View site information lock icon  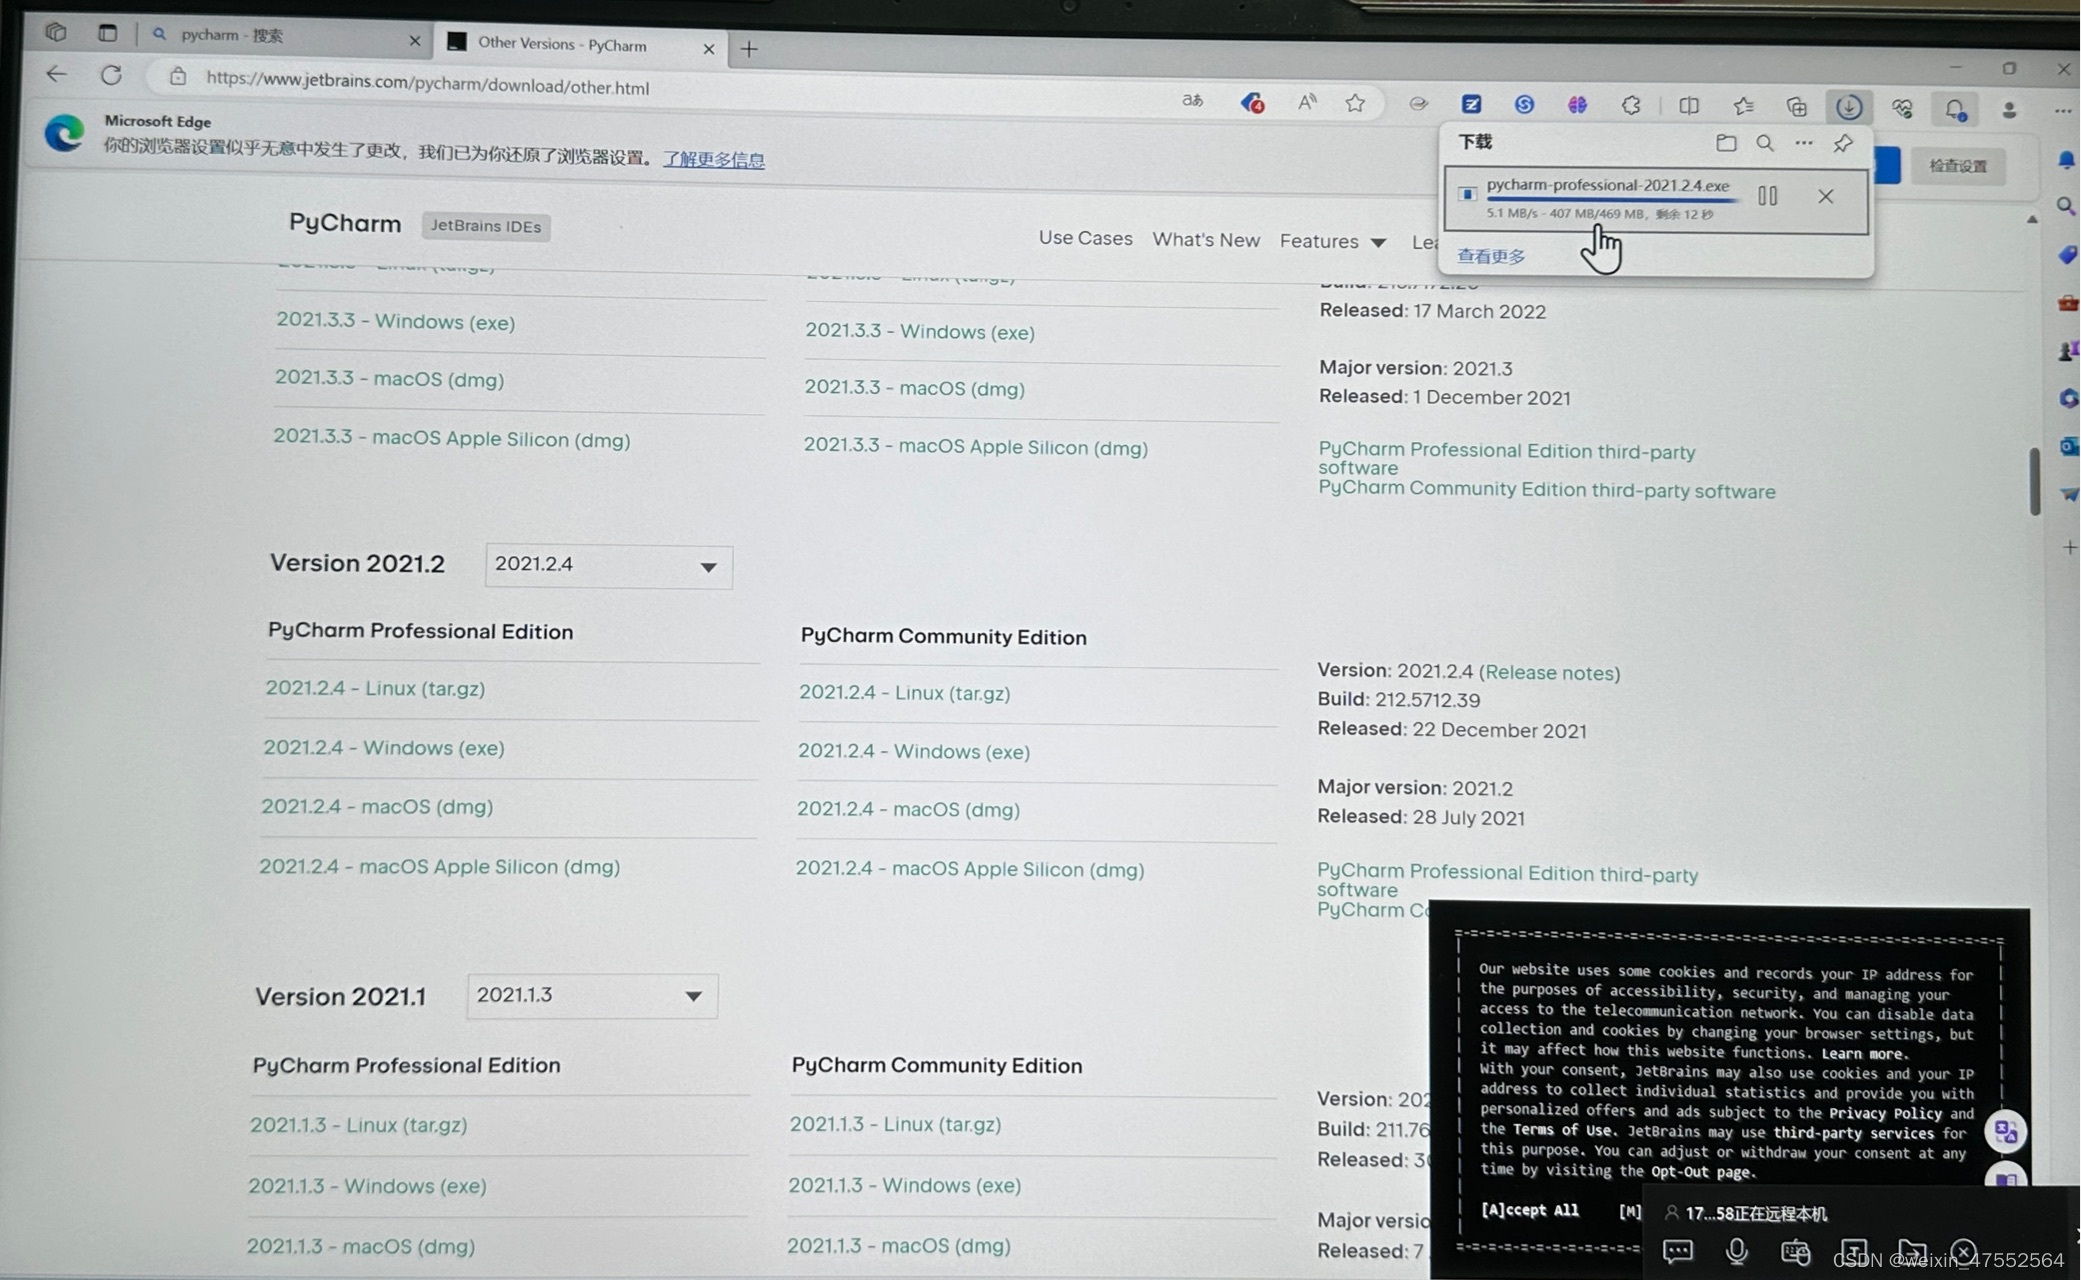click(178, 77)
